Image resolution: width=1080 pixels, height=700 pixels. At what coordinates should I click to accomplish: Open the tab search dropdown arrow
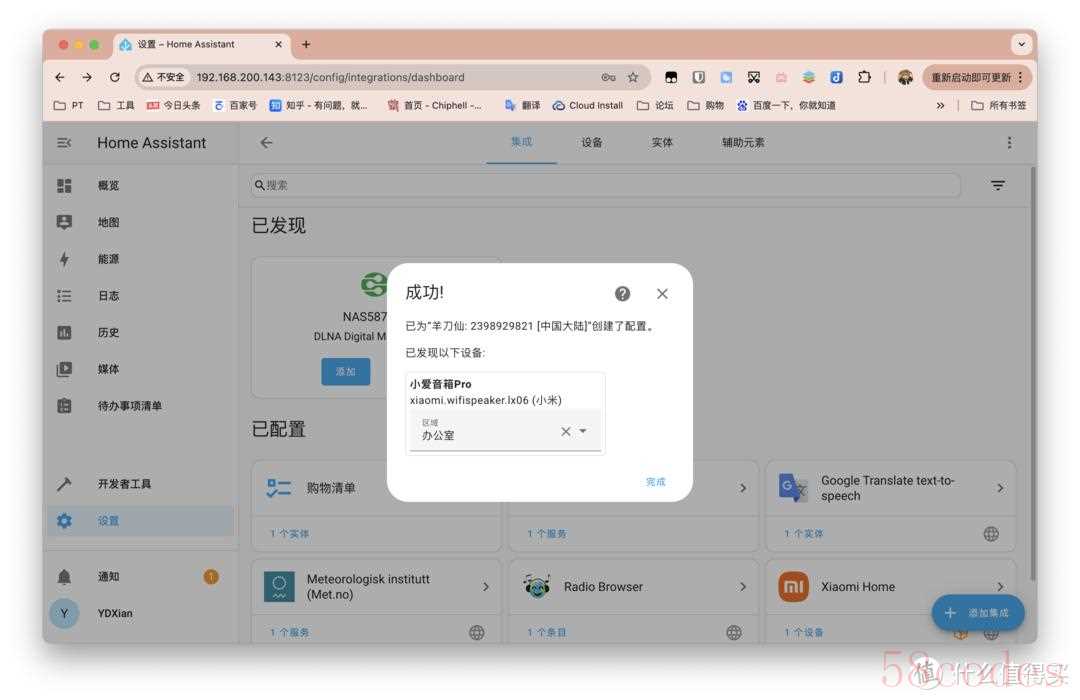pos(1021,44)
